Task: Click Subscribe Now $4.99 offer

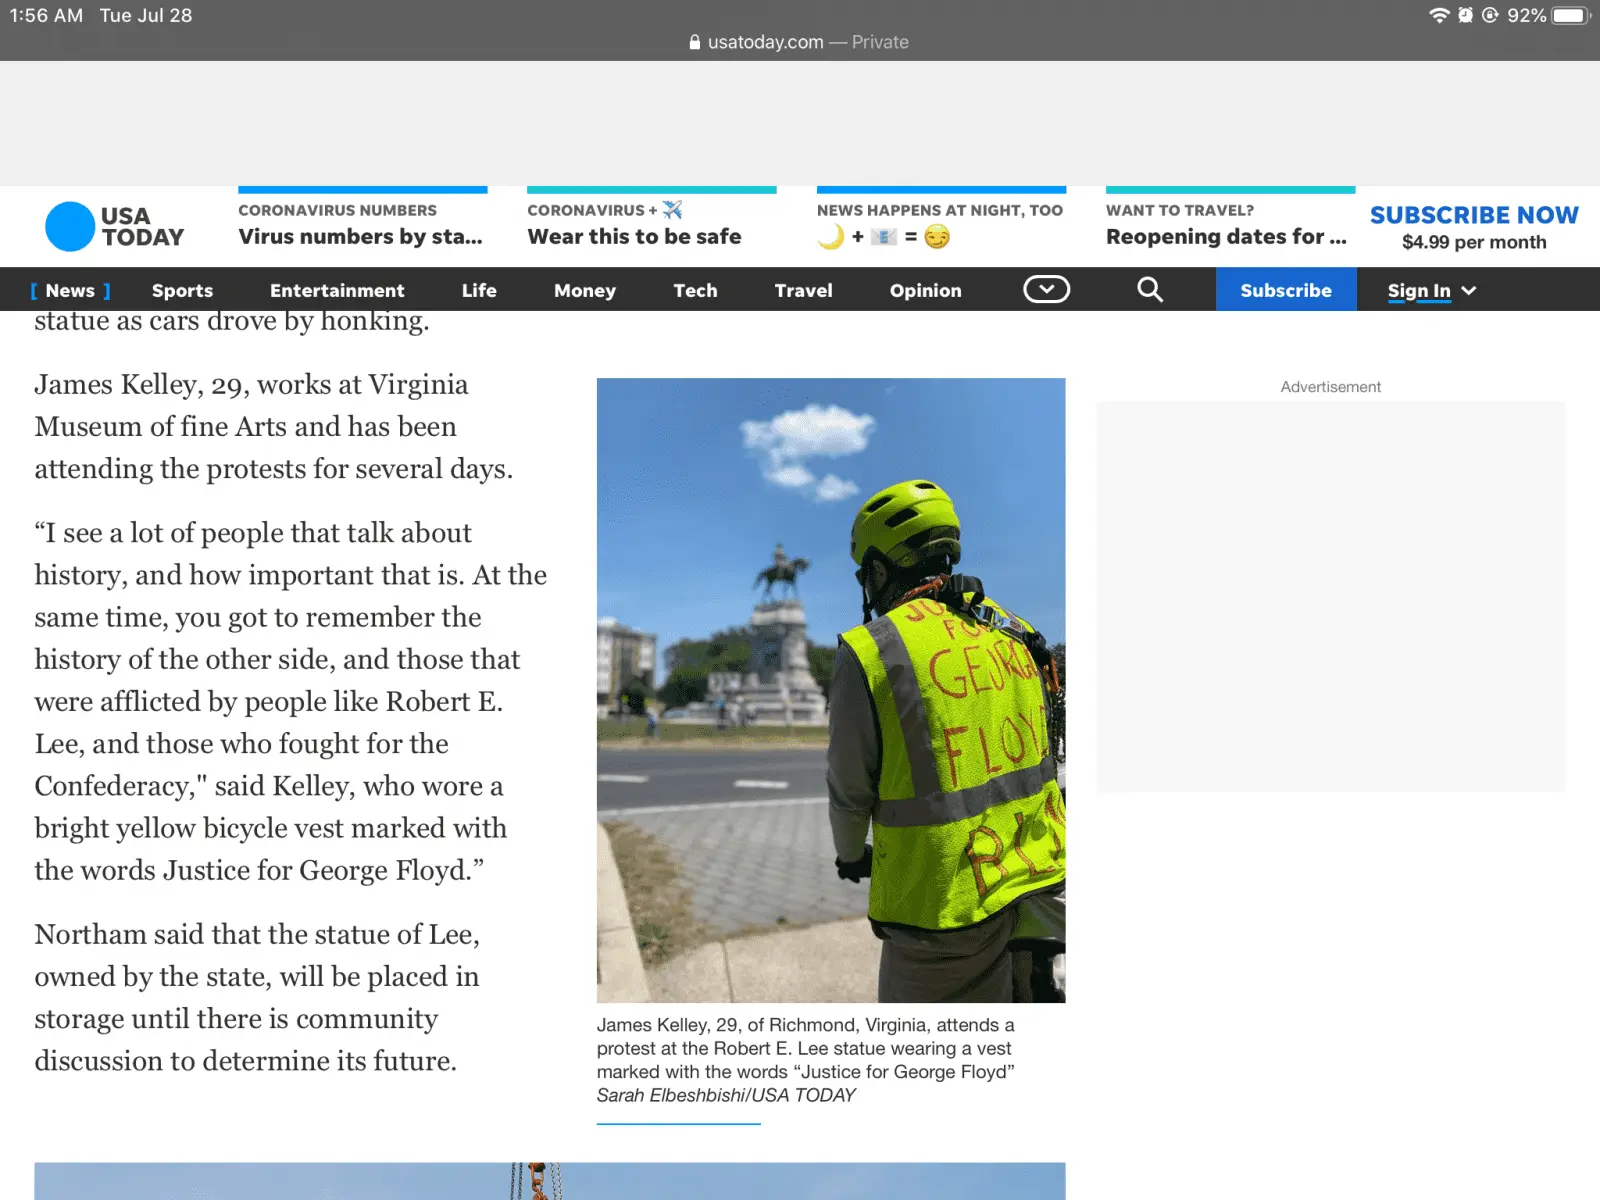Action: click(1473, 227)
